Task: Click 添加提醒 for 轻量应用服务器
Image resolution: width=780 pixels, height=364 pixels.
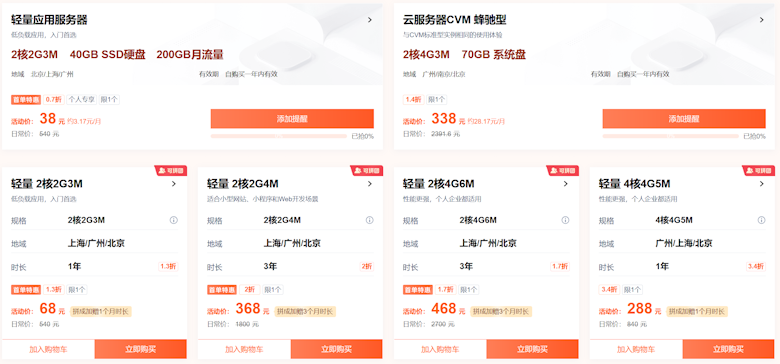Action: tap(292, 119)
